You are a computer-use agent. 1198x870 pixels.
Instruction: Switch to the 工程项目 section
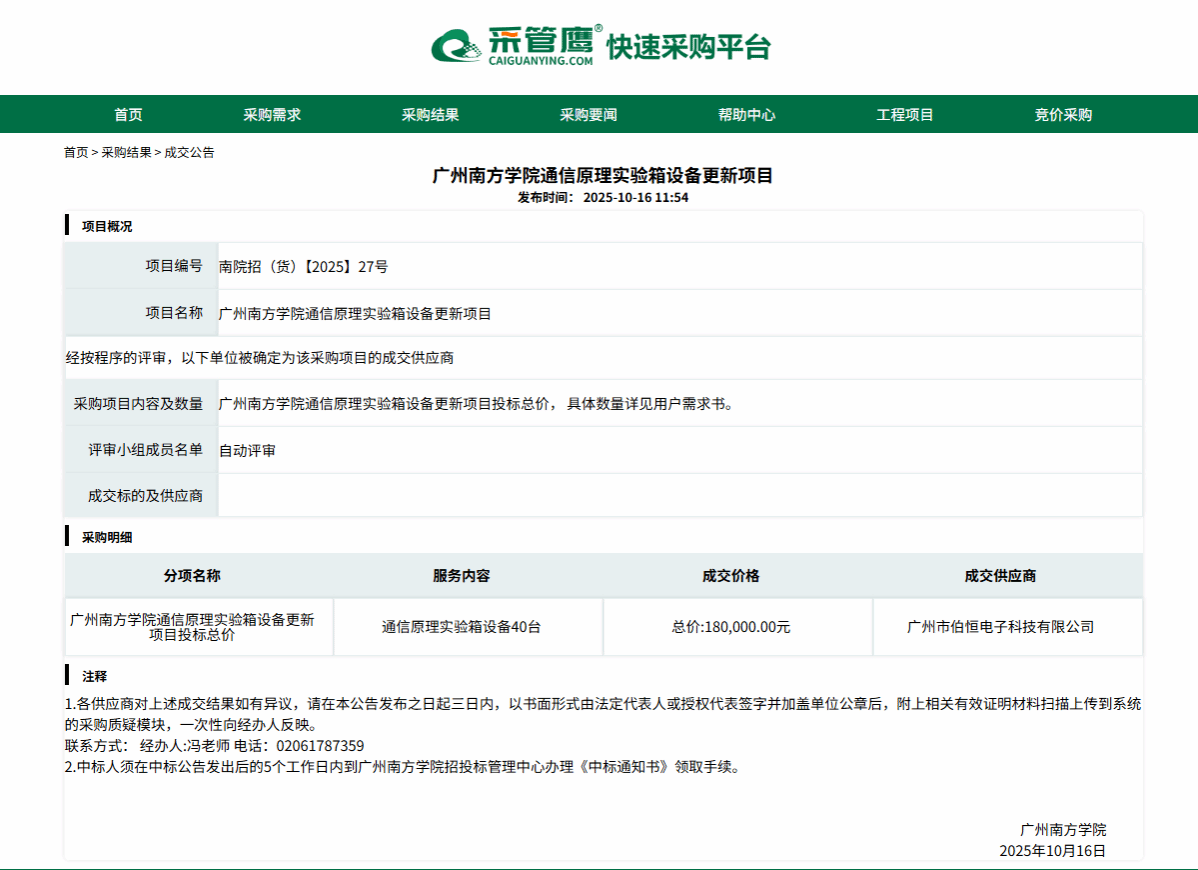point(905,115)
